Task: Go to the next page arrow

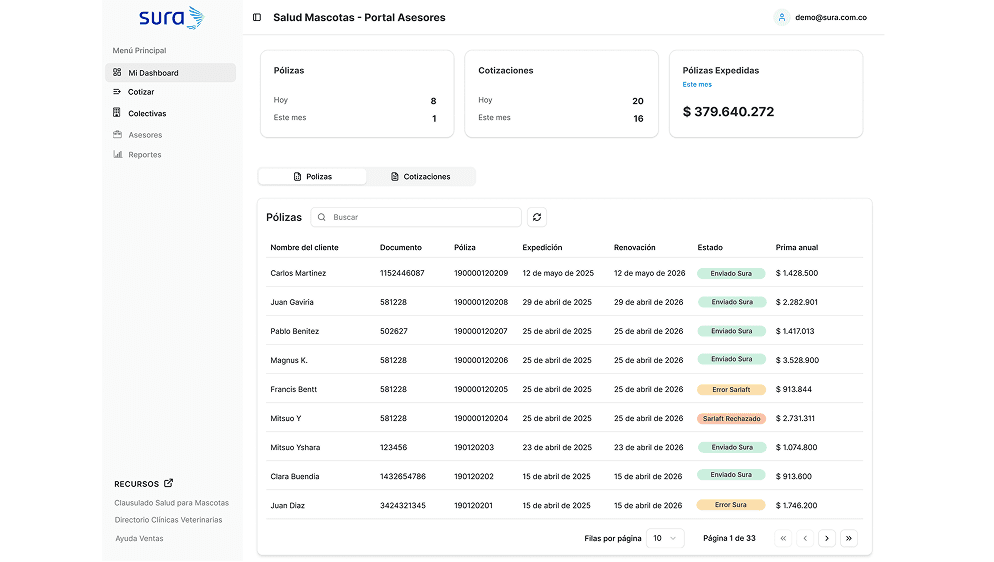Action: [x=827, y=538]
